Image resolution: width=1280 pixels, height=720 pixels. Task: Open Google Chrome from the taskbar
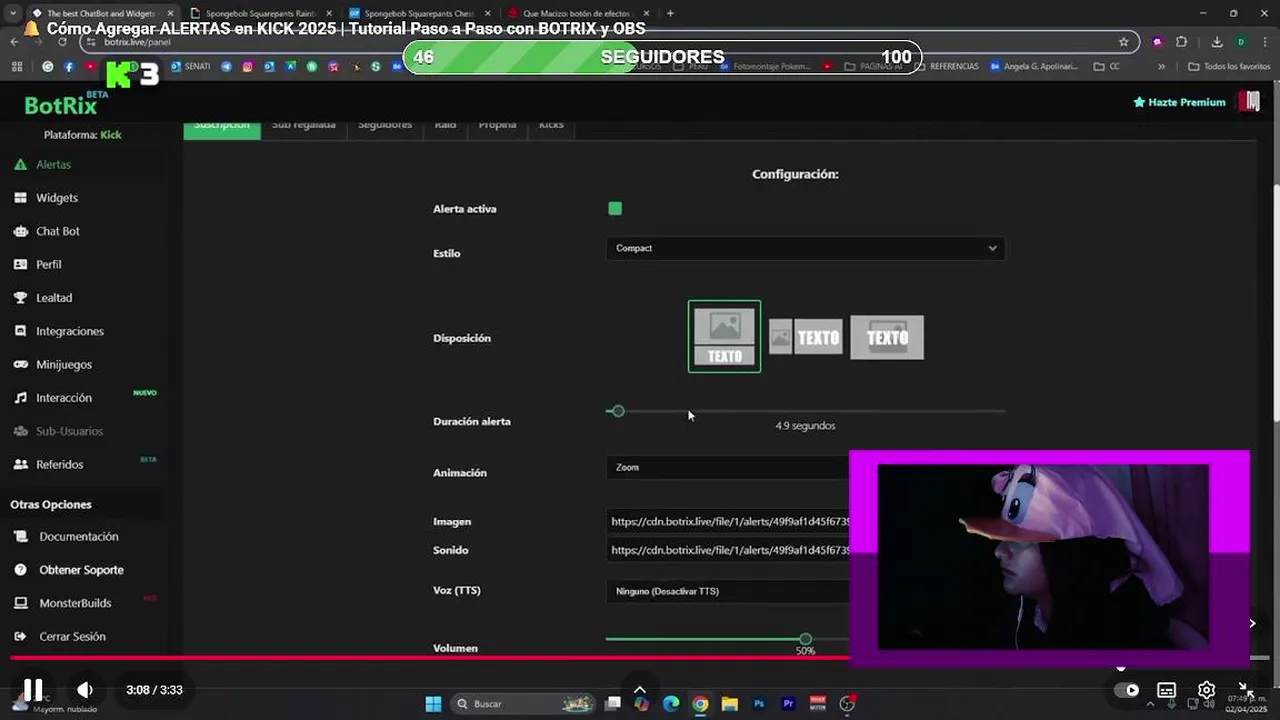point(700,704)
